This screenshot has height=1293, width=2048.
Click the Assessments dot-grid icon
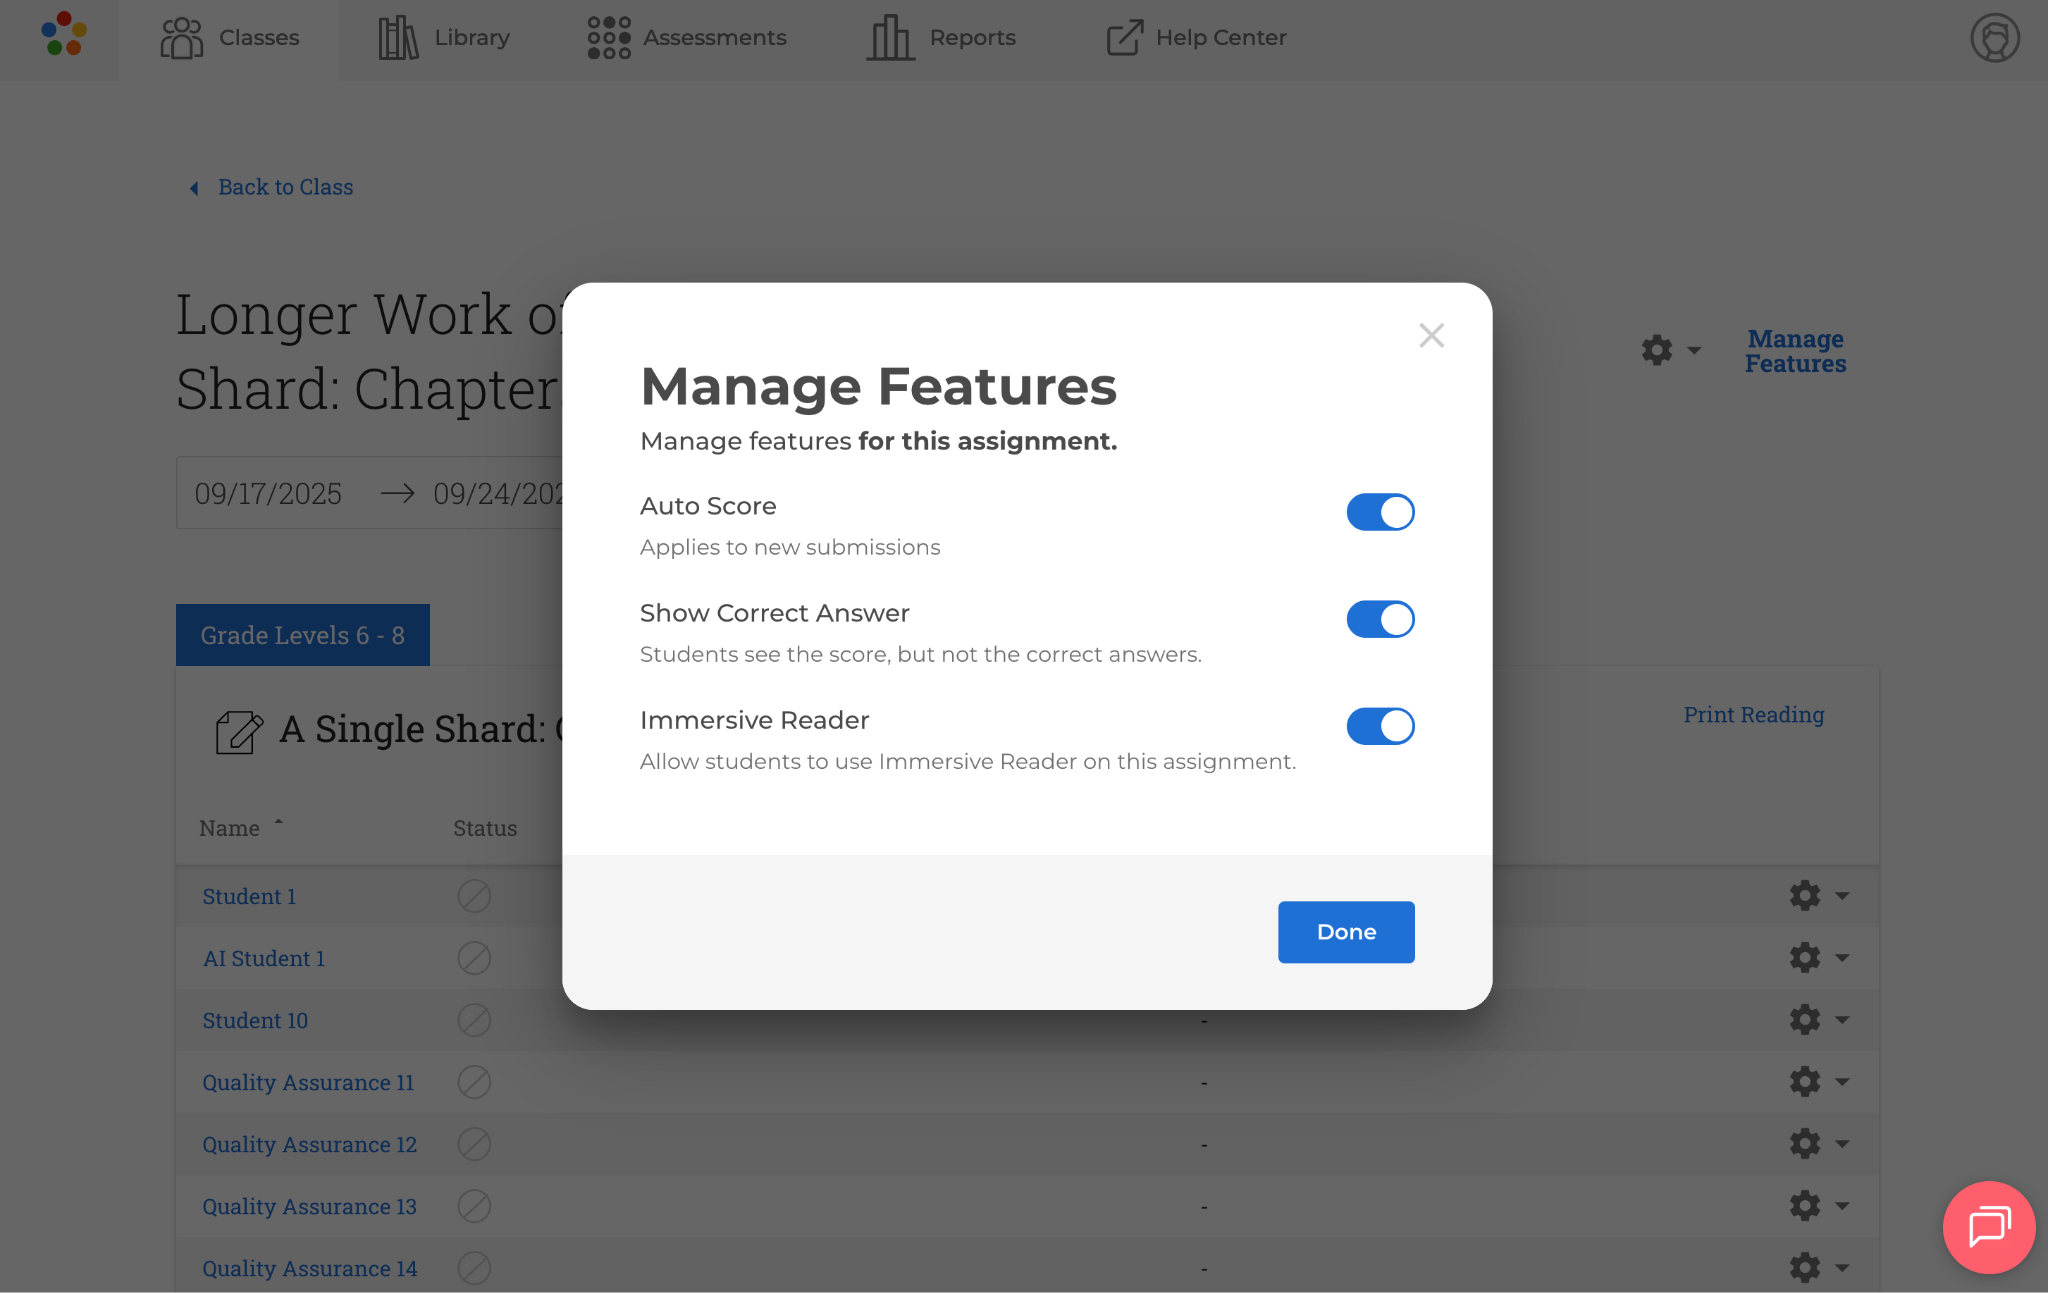click(x=609, y=38)
